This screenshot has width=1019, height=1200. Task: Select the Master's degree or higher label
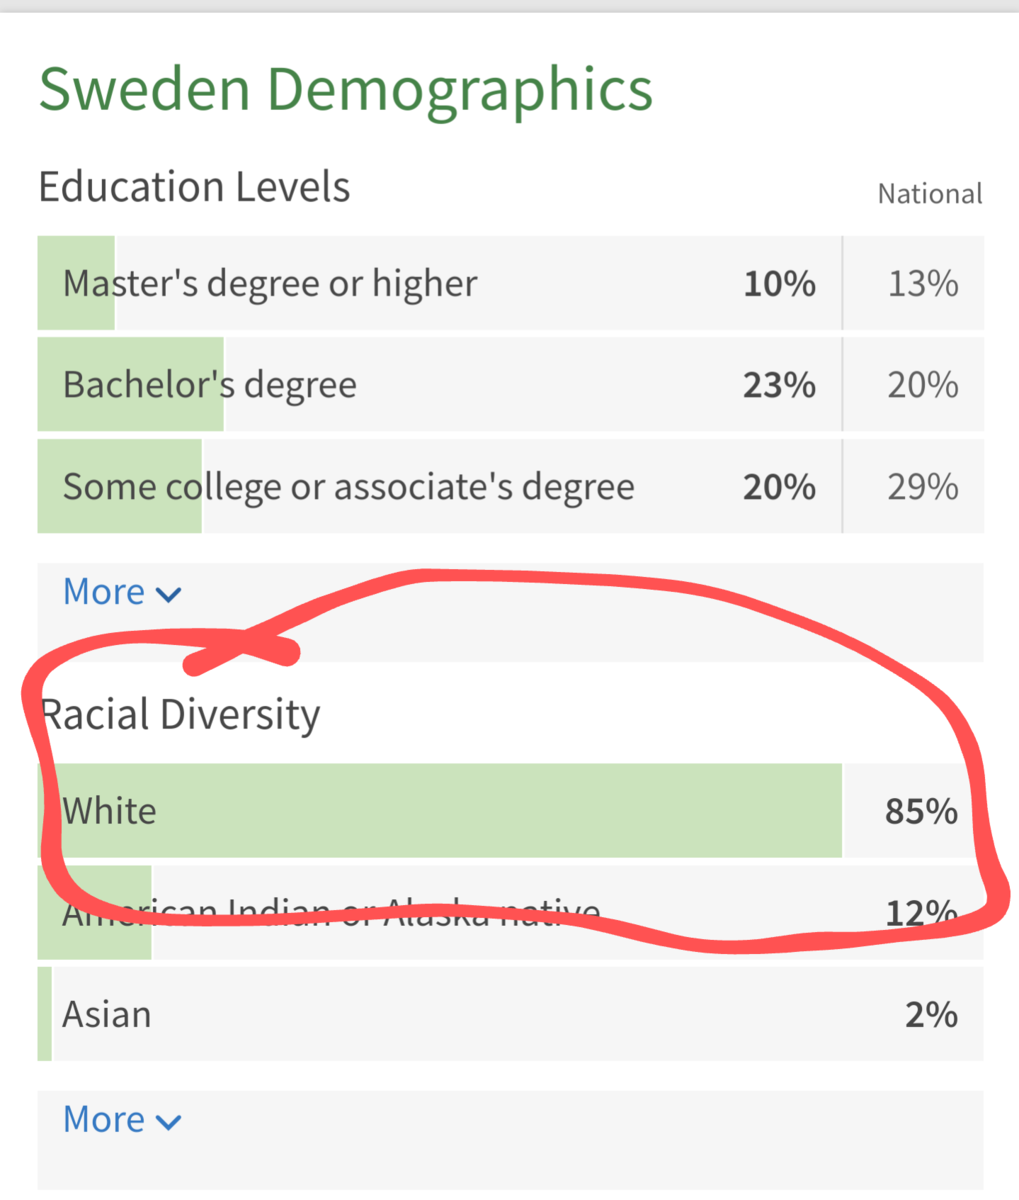click(x=270, y=284)
